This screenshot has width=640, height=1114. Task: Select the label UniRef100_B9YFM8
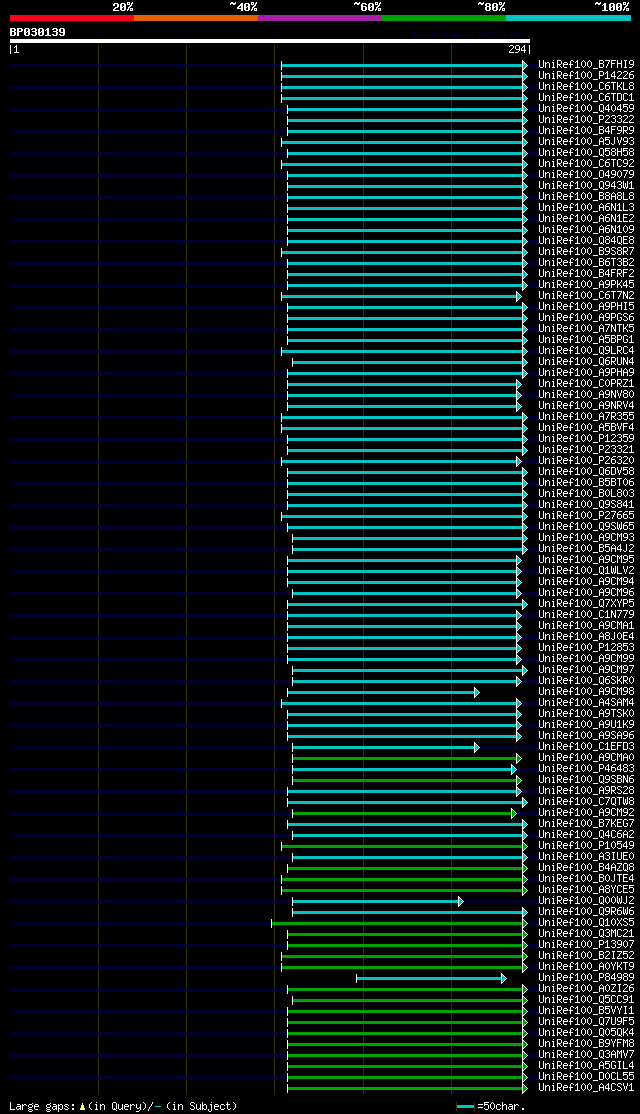[586, 1044]
